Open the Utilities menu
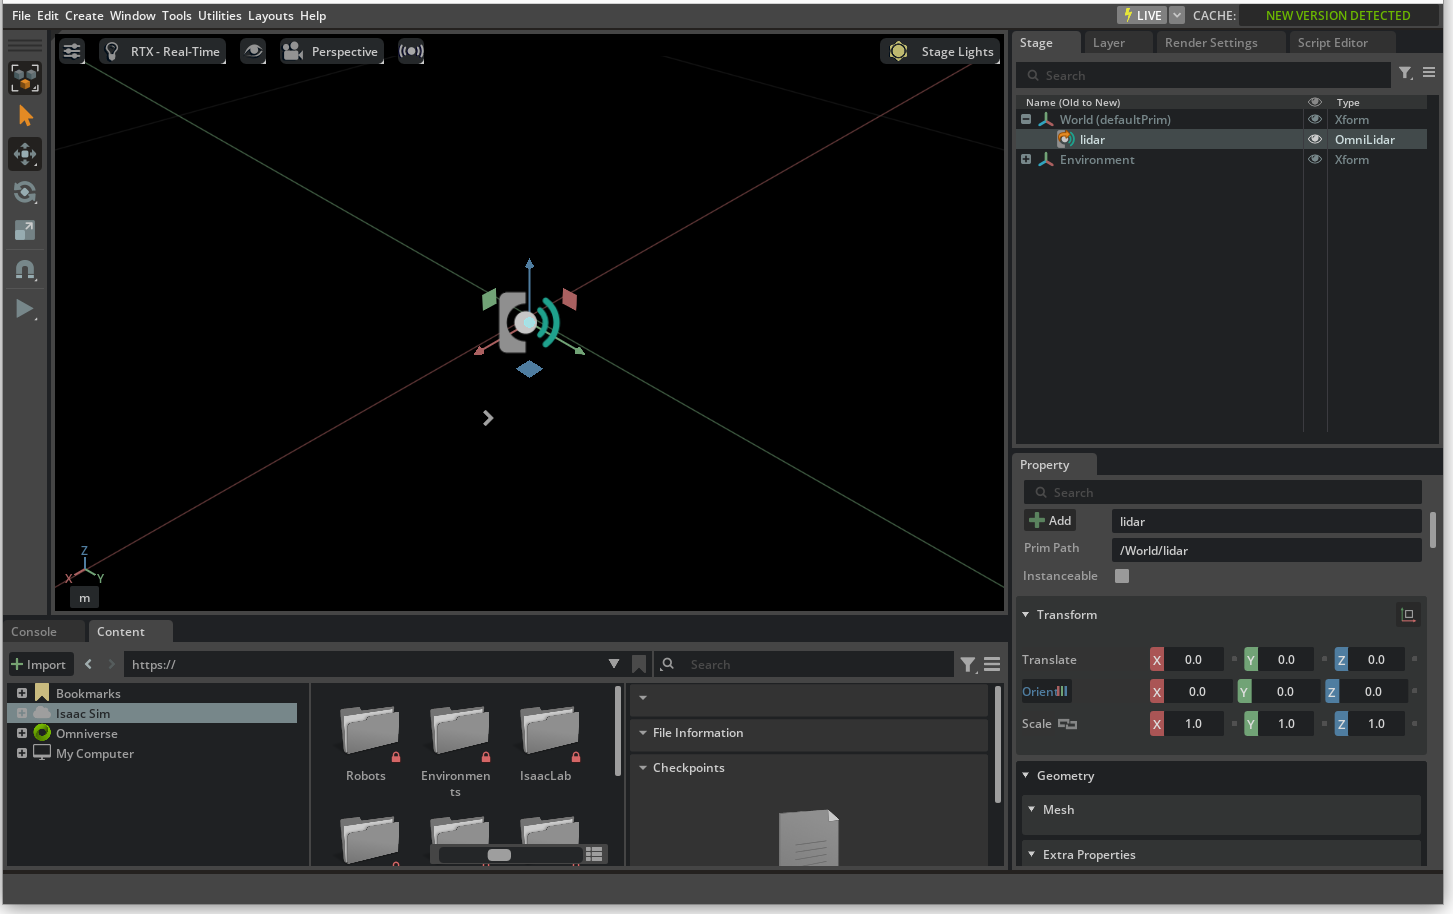1453x914 pixels. point(219,15)
